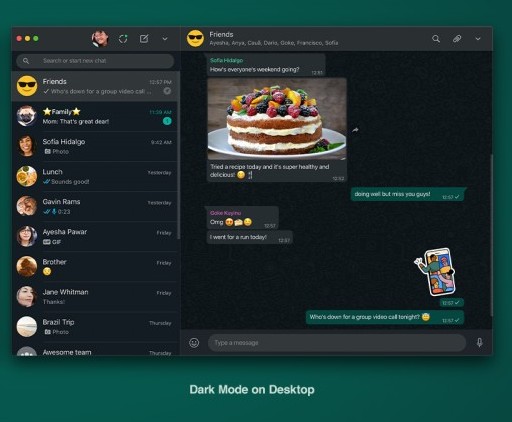The height and width of the screenshot is (422, 512).
Task: Open Jane Whitman conversation
Action: [96, 296]
